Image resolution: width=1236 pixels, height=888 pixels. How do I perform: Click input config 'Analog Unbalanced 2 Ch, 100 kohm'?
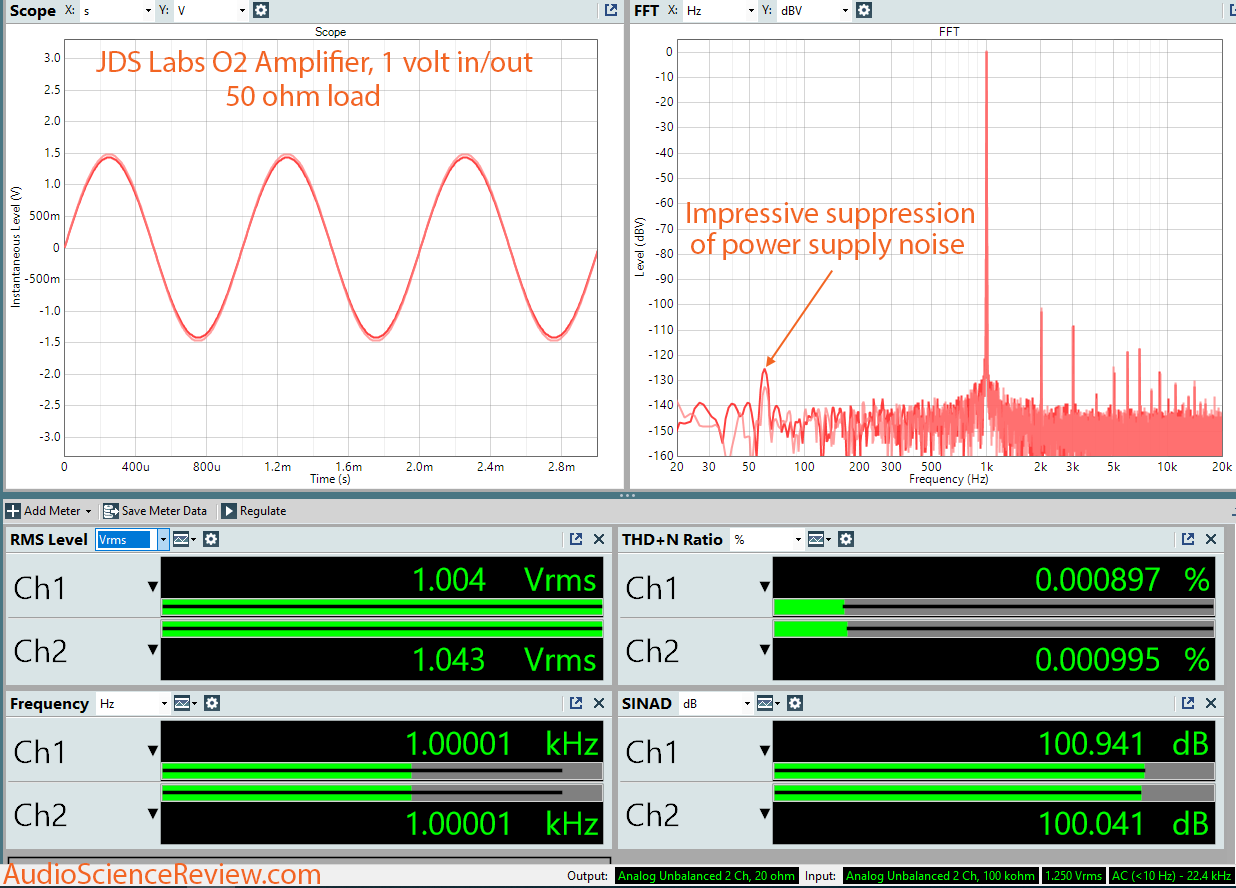(x=941, y=876)
